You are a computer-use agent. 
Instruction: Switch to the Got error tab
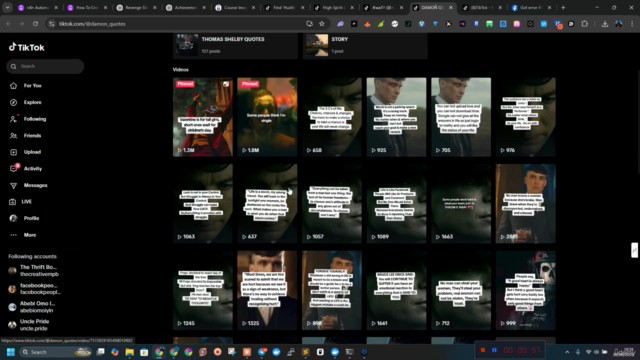pos(532,7)
